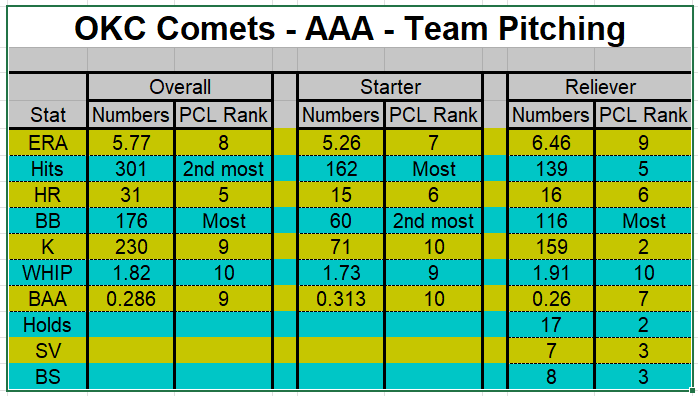Viewport: 698px width, 396px height.
Task: Select the Reliever Holds value 17
Action: [x=551, y=325]
